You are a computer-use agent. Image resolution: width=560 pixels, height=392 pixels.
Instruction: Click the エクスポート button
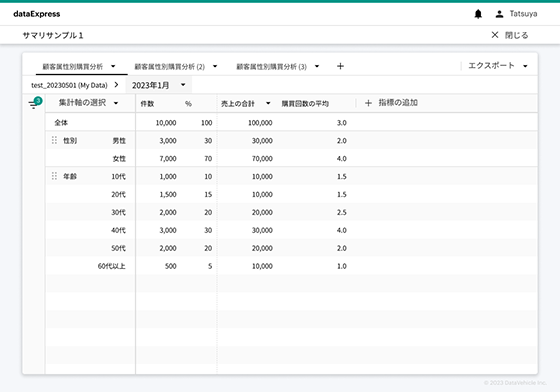pyautogui.click(x=491, y=66)
